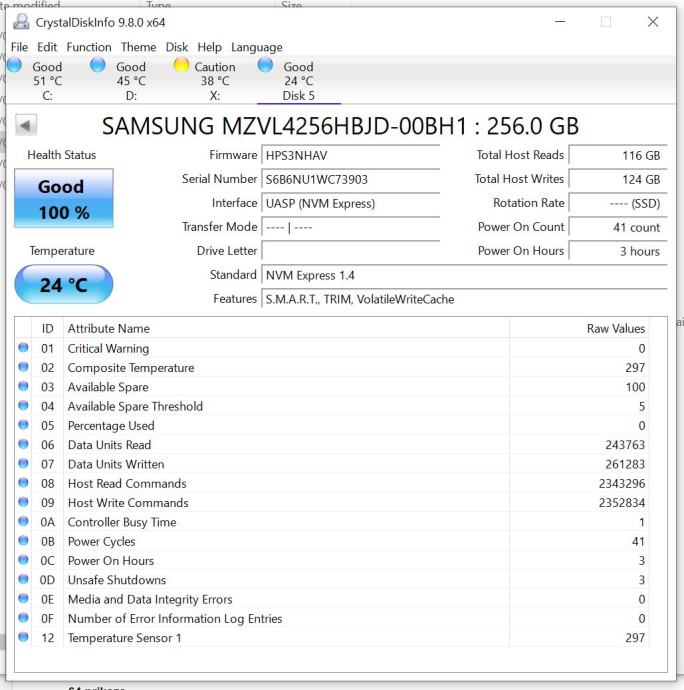Viewport: 684px width, 690px height.
Task: Select the blue status orb for Disk 5
Action: point(265,65)
